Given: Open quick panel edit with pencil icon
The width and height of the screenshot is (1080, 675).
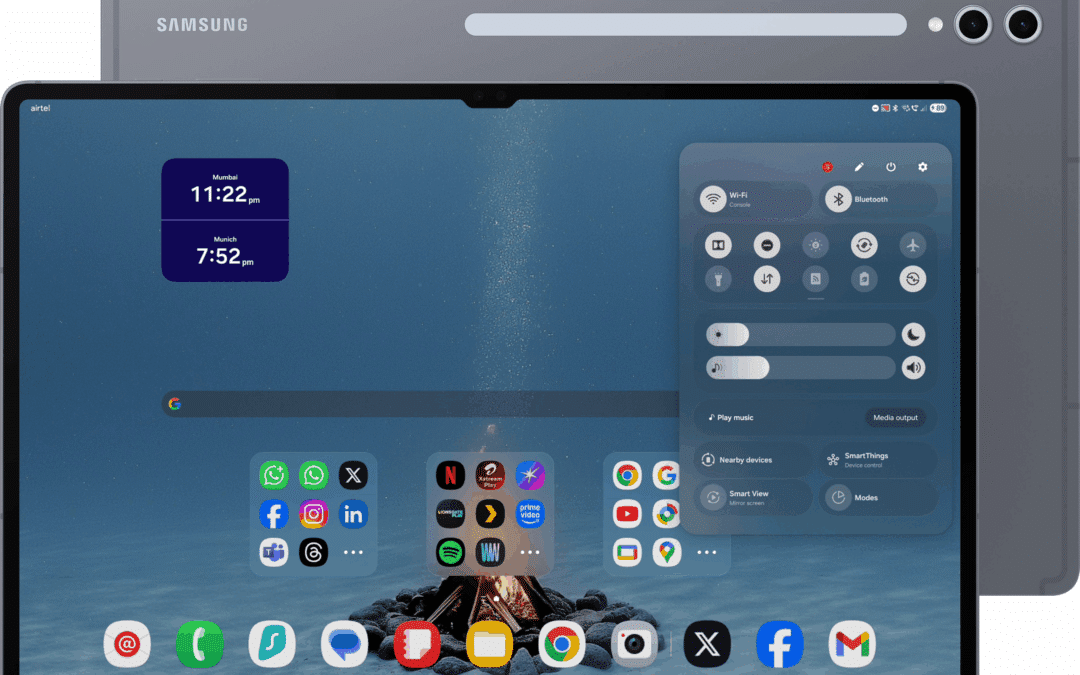Looking at the screenshot, I should pos(859,167).
